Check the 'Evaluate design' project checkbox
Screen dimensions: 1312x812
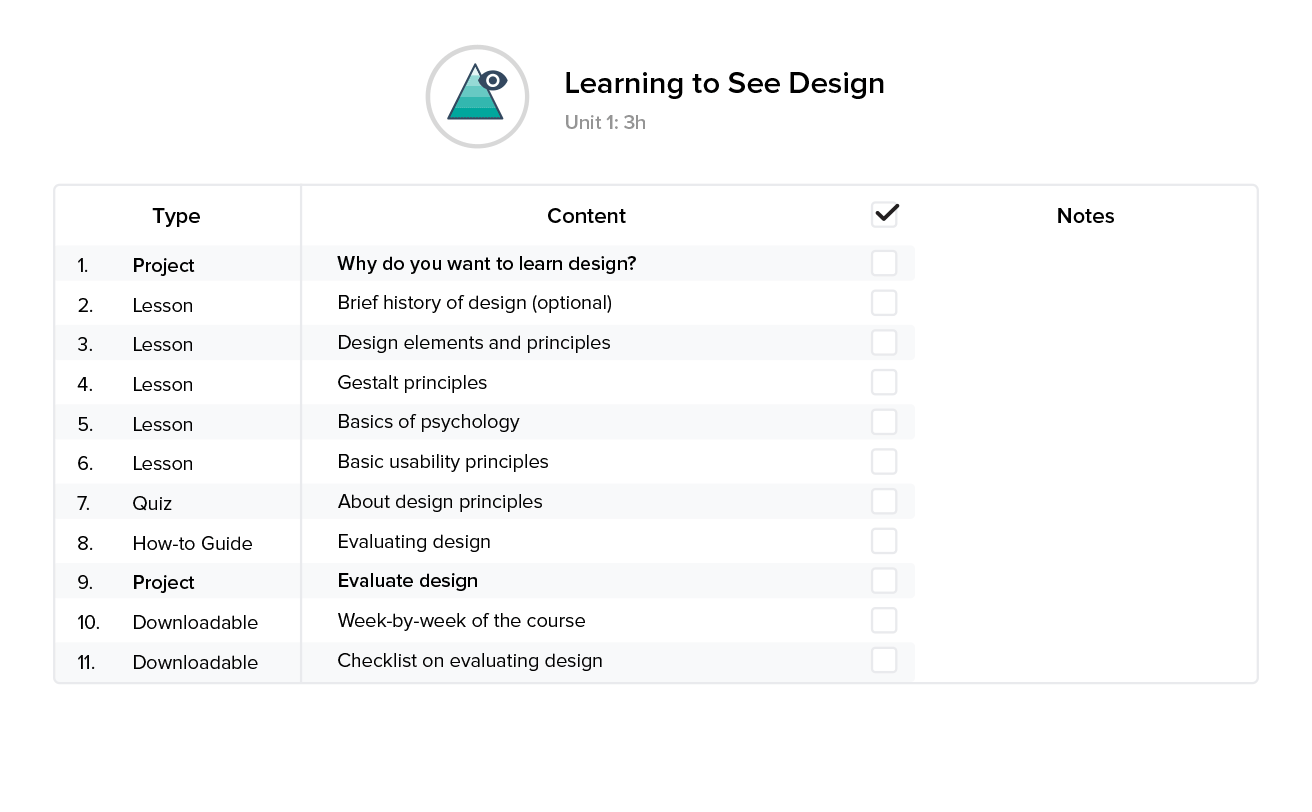coord(884,580)
